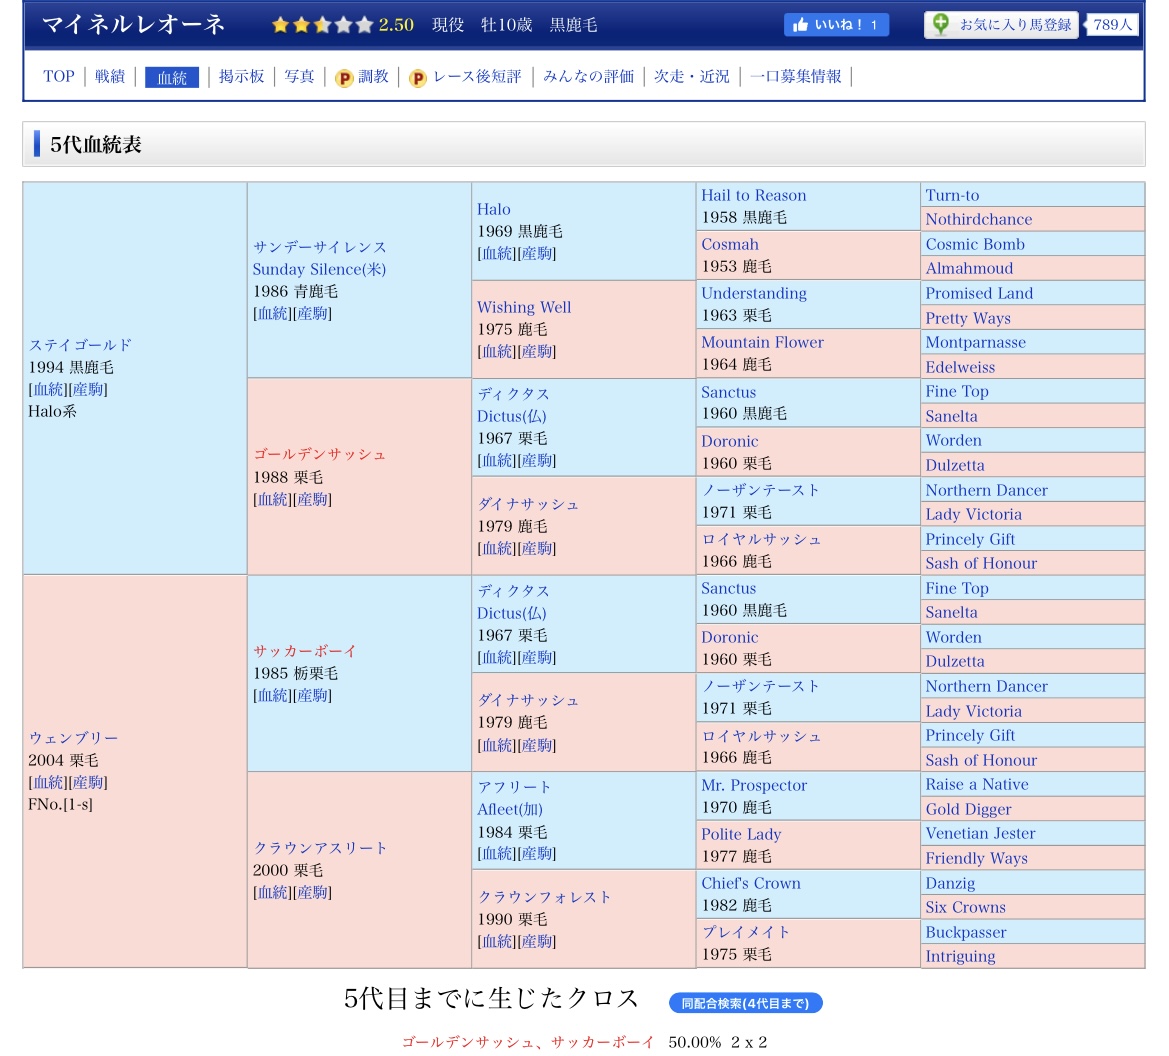
Task: Open the 次走・近況 tab
Action: pyautogui.click(x=691, y=76)
